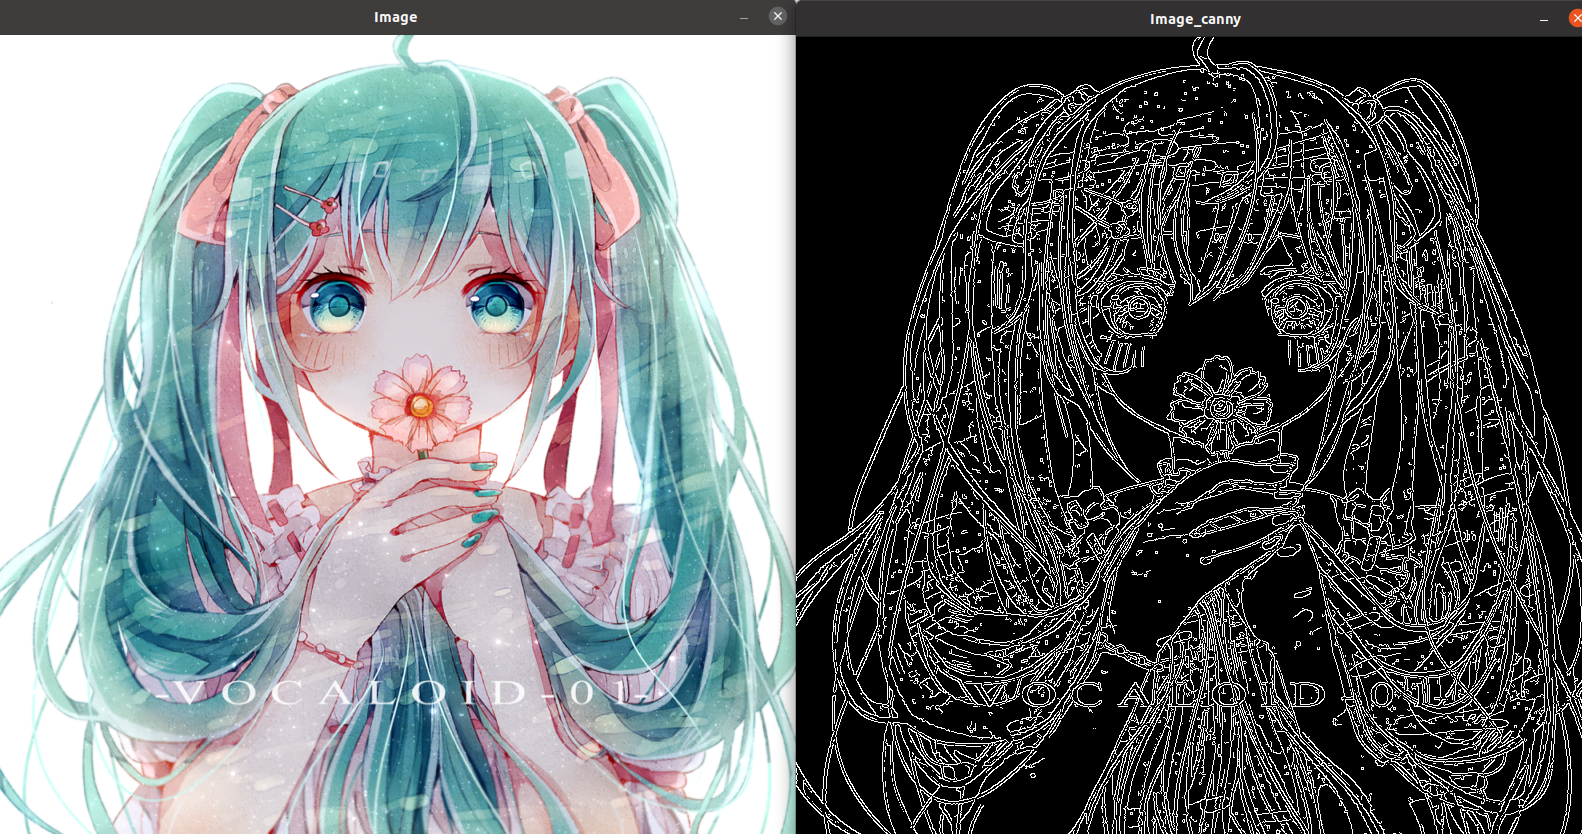This screenshot has width=1582, height=834.
Task: Close the Image_canny window
Action: pyautogui.click(x=1575, y=18)
